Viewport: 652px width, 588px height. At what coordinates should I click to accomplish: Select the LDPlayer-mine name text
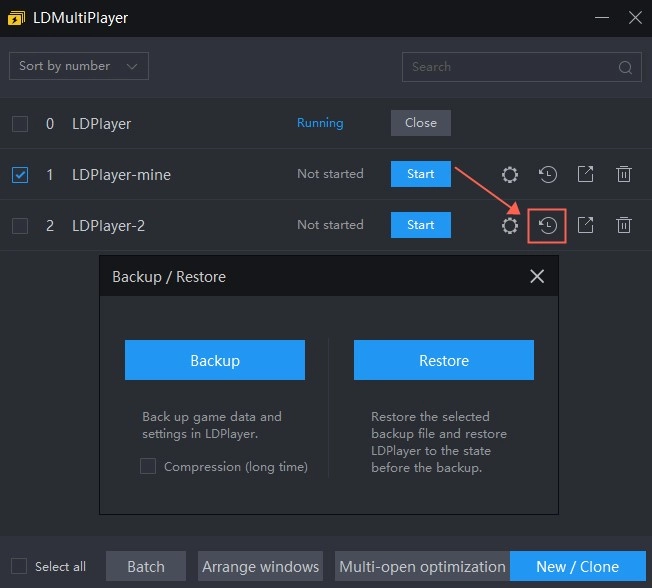tap(121, 175)
